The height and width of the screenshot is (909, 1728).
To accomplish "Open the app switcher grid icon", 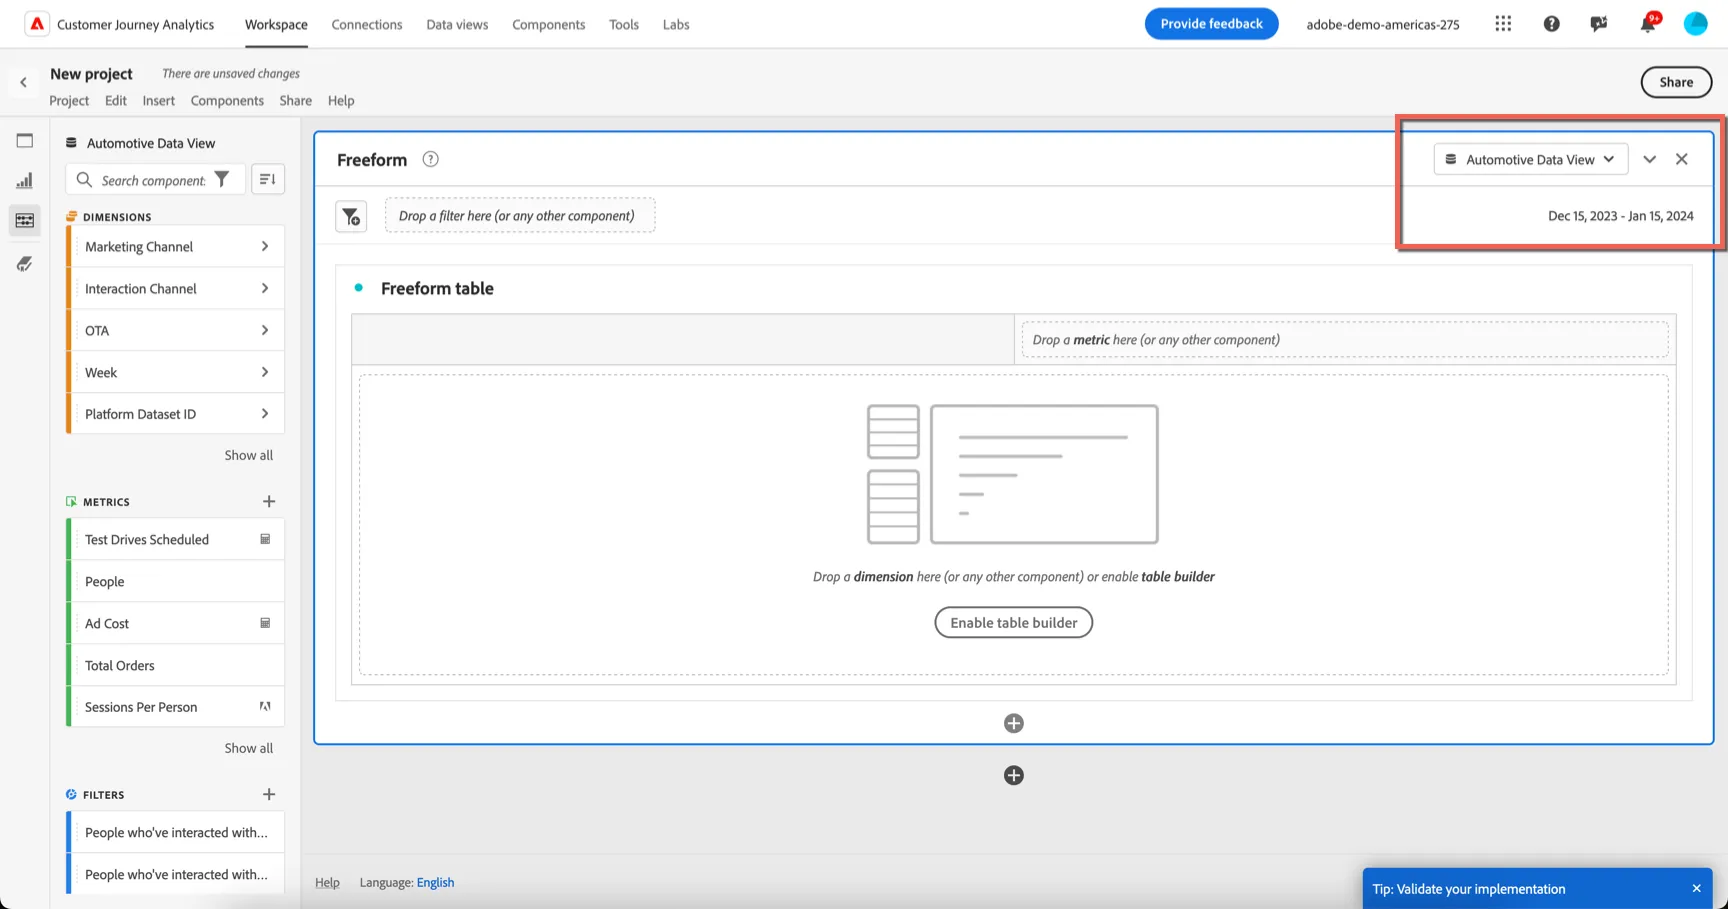I will point(1503,24).
